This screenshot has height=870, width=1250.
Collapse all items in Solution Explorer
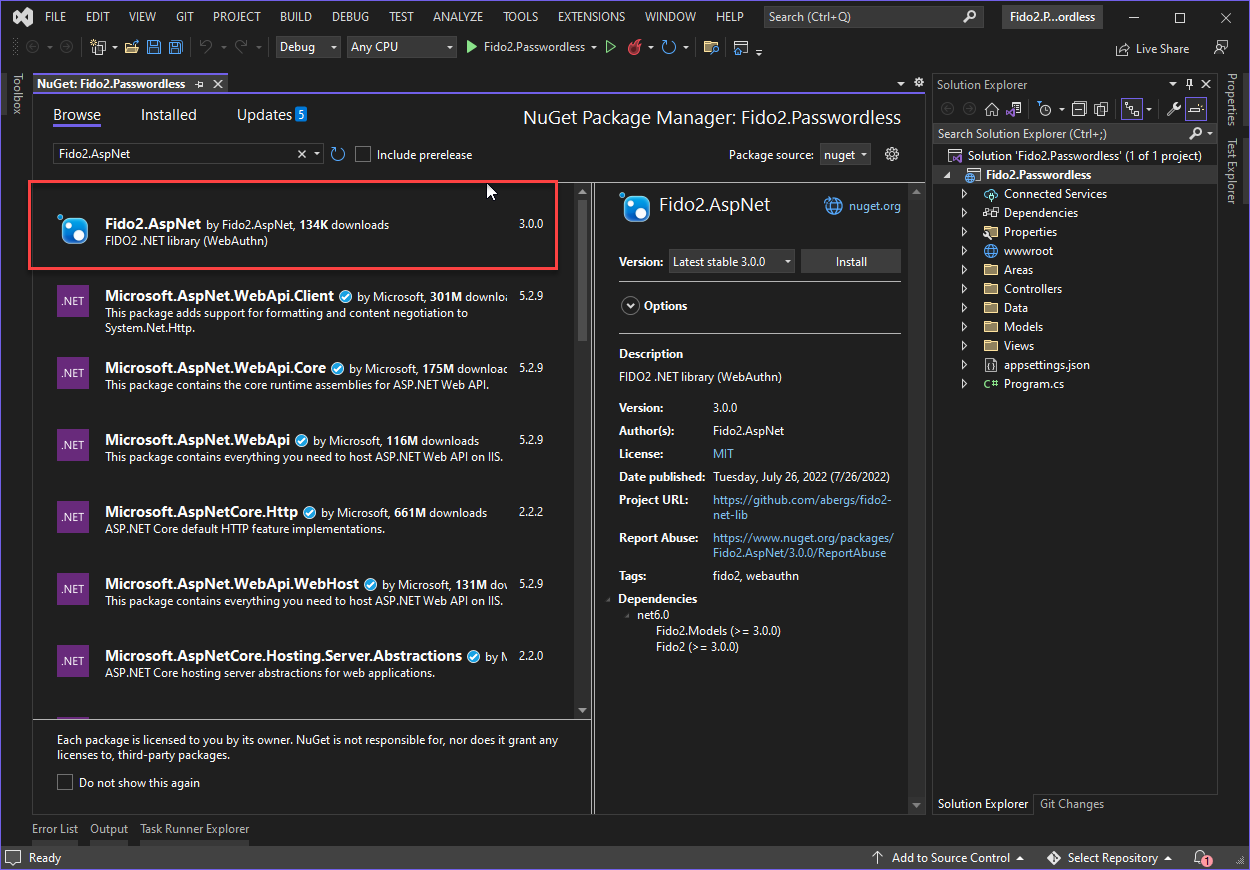(1079, 109)
